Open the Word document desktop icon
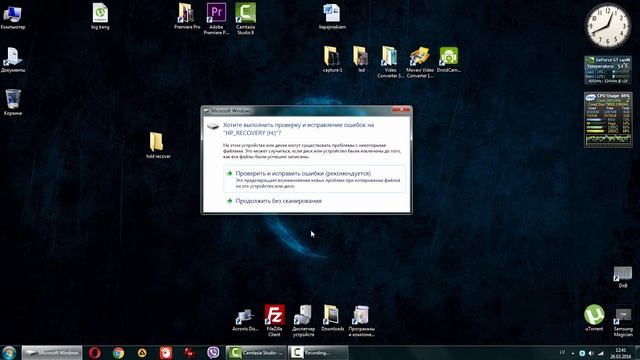Image resolution: width=640 pixels, height=360 pixels. pyautogui.click(x=332, y=16)
